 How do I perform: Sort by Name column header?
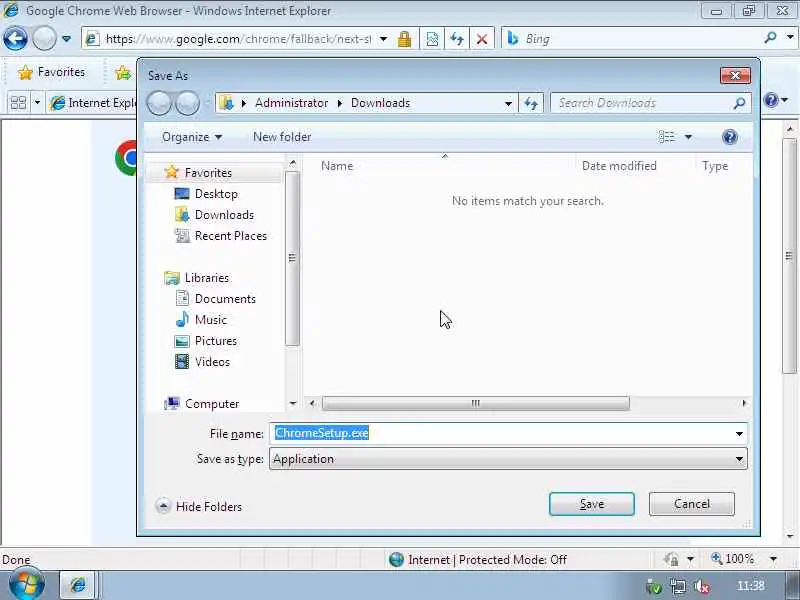[x=337, y=166]
